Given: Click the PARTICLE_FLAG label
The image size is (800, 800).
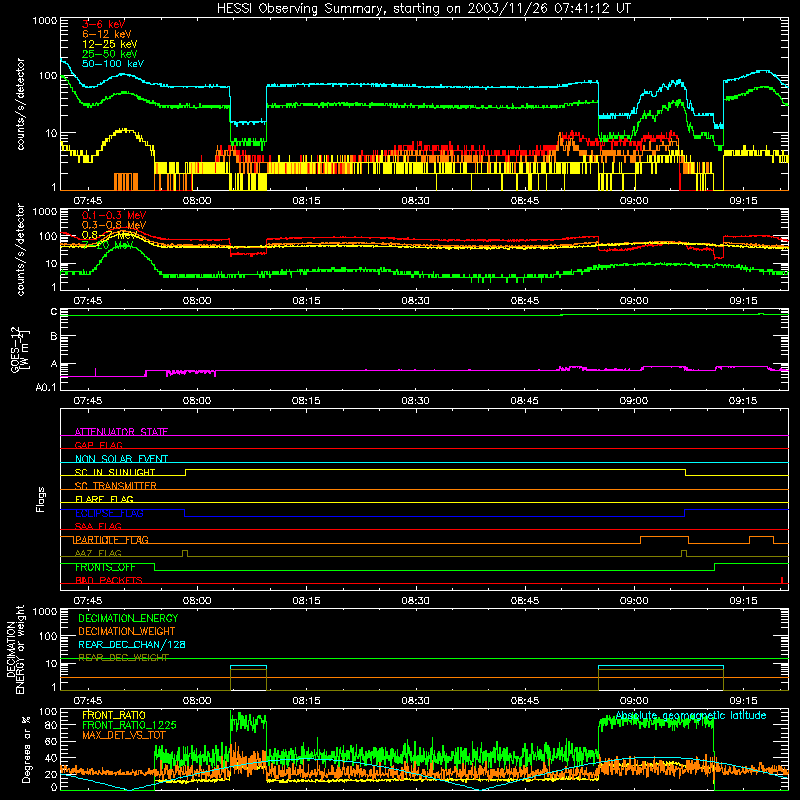Looking at the screenshot, I should 112,540.
